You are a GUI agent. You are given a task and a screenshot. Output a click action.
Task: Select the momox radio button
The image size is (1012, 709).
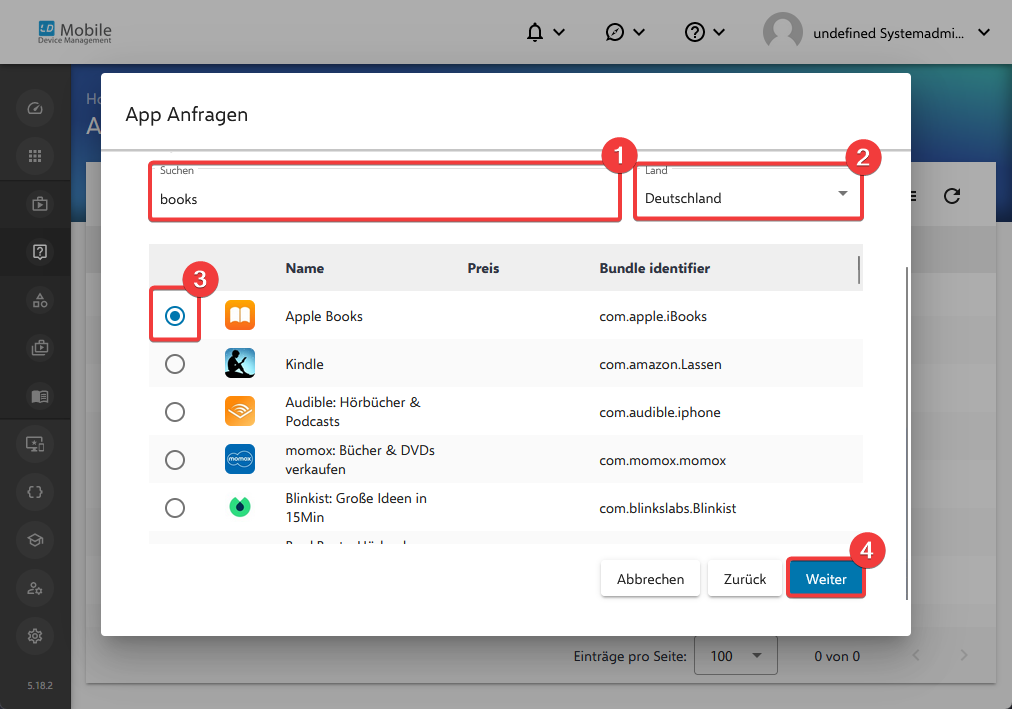pos(175,460)
